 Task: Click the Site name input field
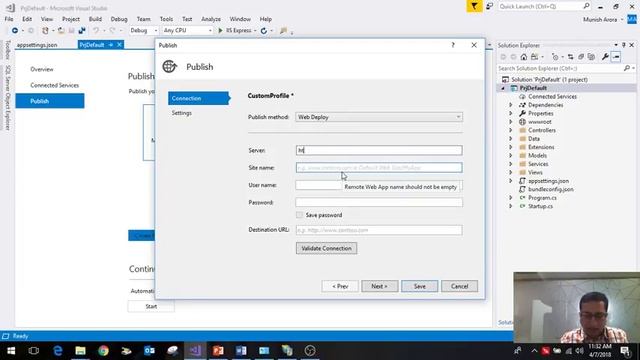point(379,168)
